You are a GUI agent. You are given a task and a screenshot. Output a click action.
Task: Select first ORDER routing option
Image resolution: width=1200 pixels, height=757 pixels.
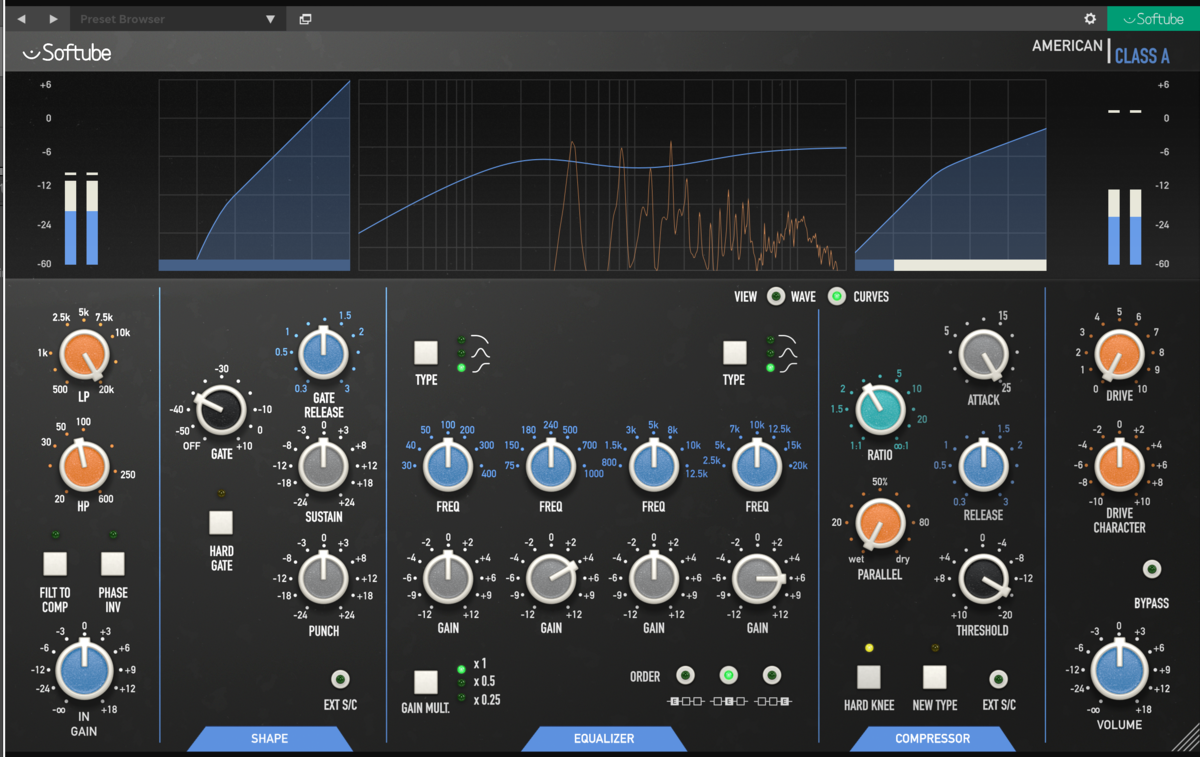point(686,676)
